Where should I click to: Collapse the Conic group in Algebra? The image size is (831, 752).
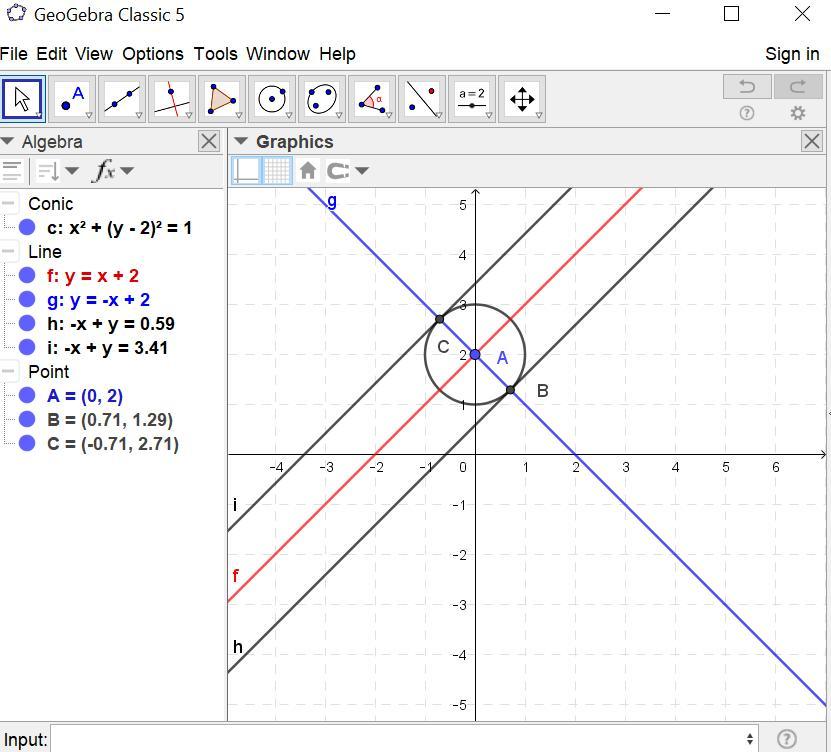pos(8,204)
